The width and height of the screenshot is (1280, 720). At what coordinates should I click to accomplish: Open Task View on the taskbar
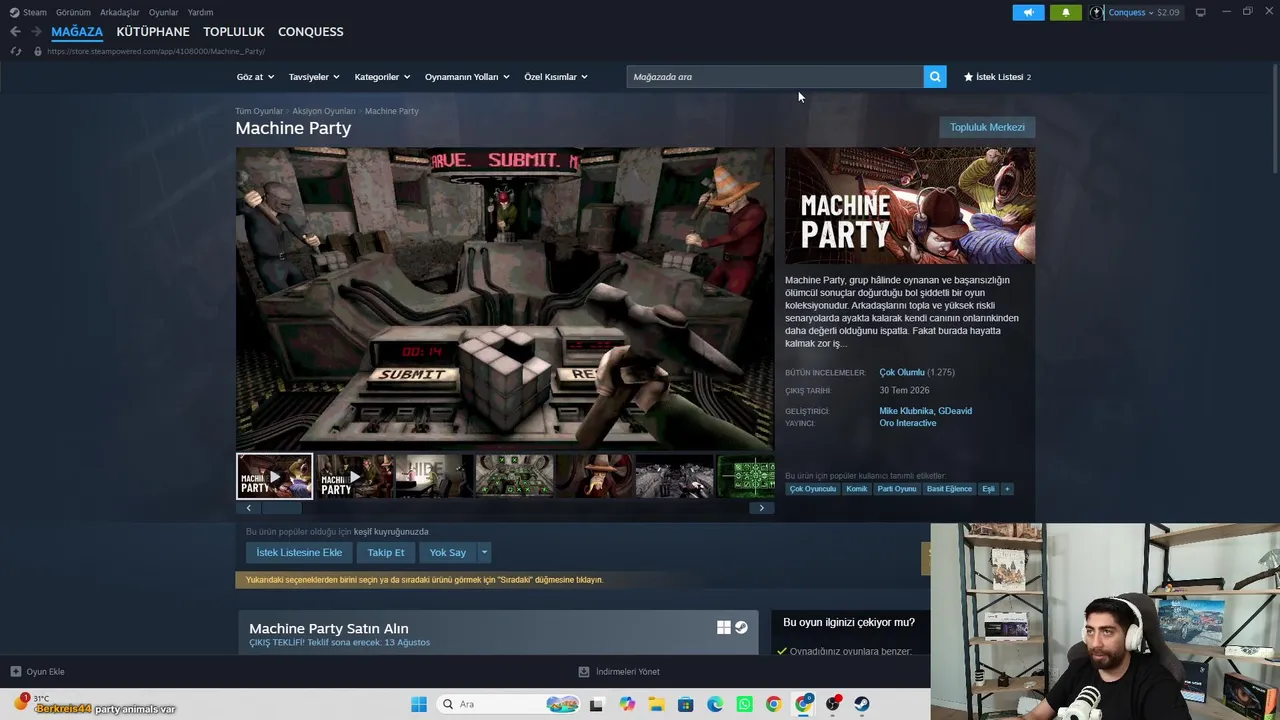(597, 704)
